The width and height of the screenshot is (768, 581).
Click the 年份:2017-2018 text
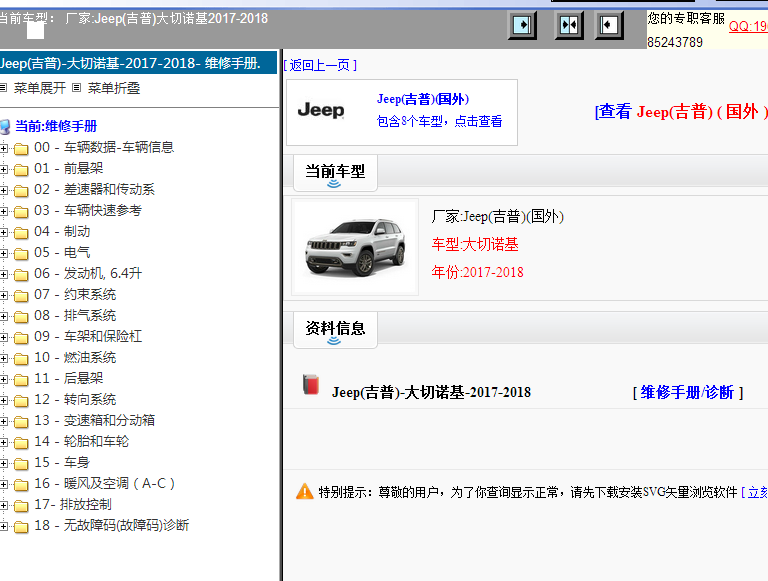(x=477, y=271)
